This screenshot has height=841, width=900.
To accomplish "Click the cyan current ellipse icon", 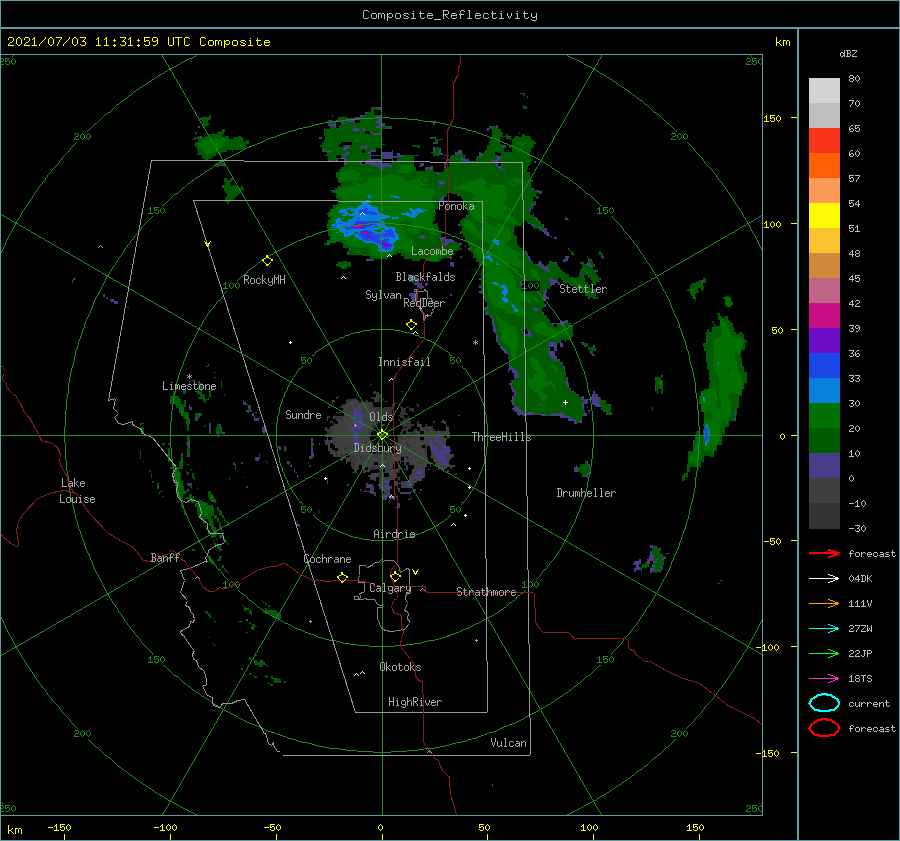I will tap(824, 703).
